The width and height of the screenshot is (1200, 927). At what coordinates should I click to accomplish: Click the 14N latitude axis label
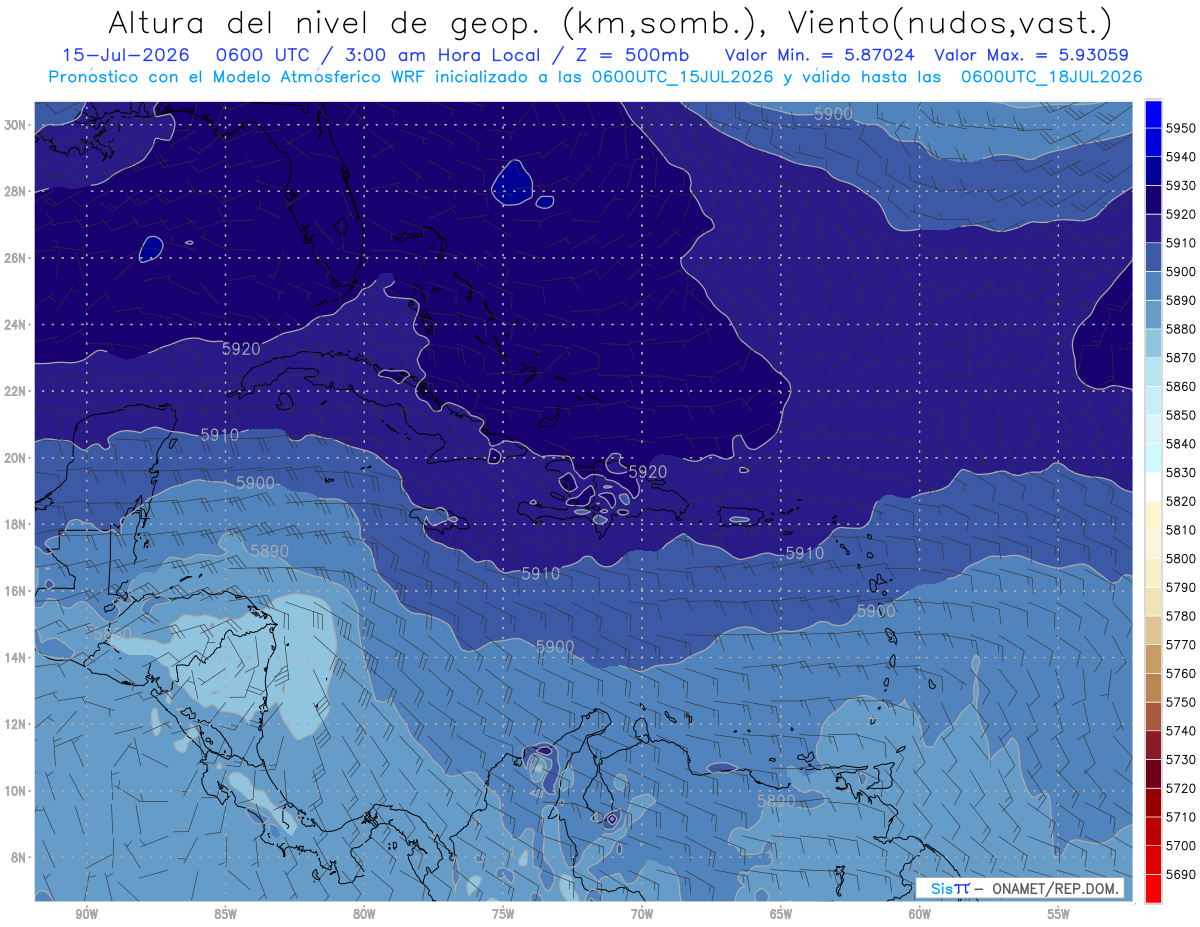coord(16,657)
